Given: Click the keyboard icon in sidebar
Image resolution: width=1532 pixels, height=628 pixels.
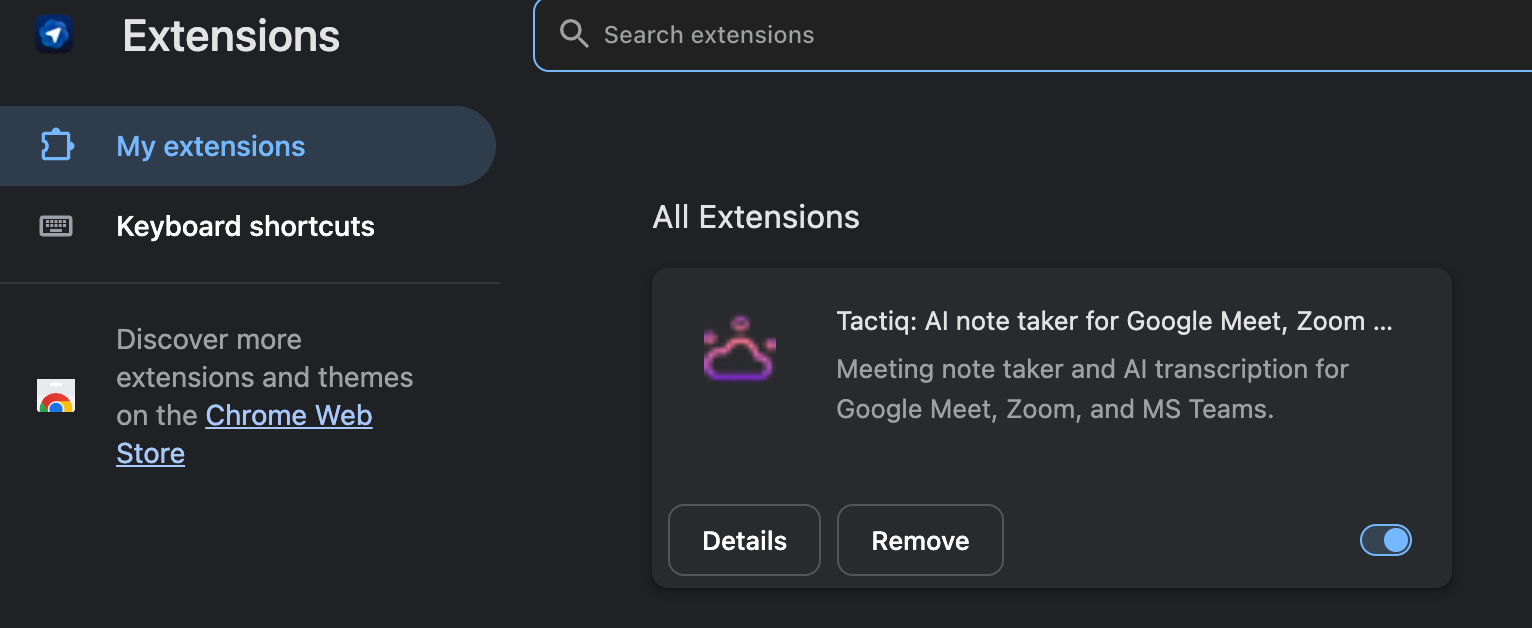Looking at the screenshot, I should (x=56, y=226).
